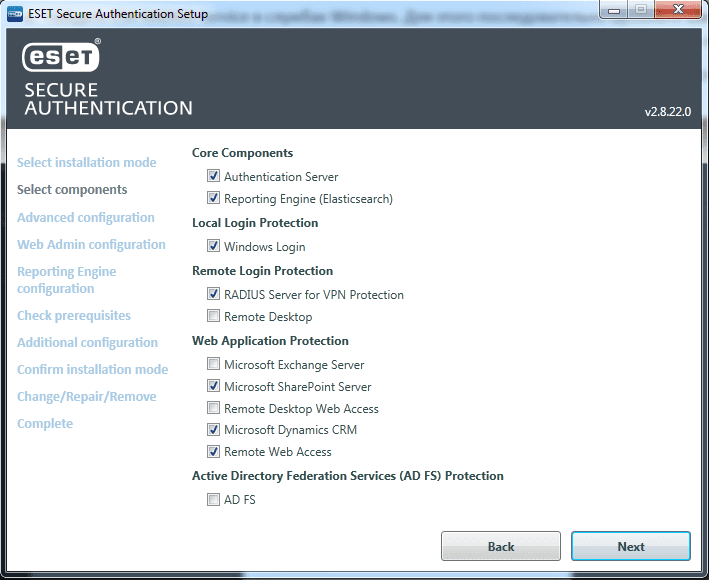Image resolution: width=709 pixels, height=580 pixels.
Task: Go to Additional configuration step
Action: pyautogui.click(x=87, y=343)
